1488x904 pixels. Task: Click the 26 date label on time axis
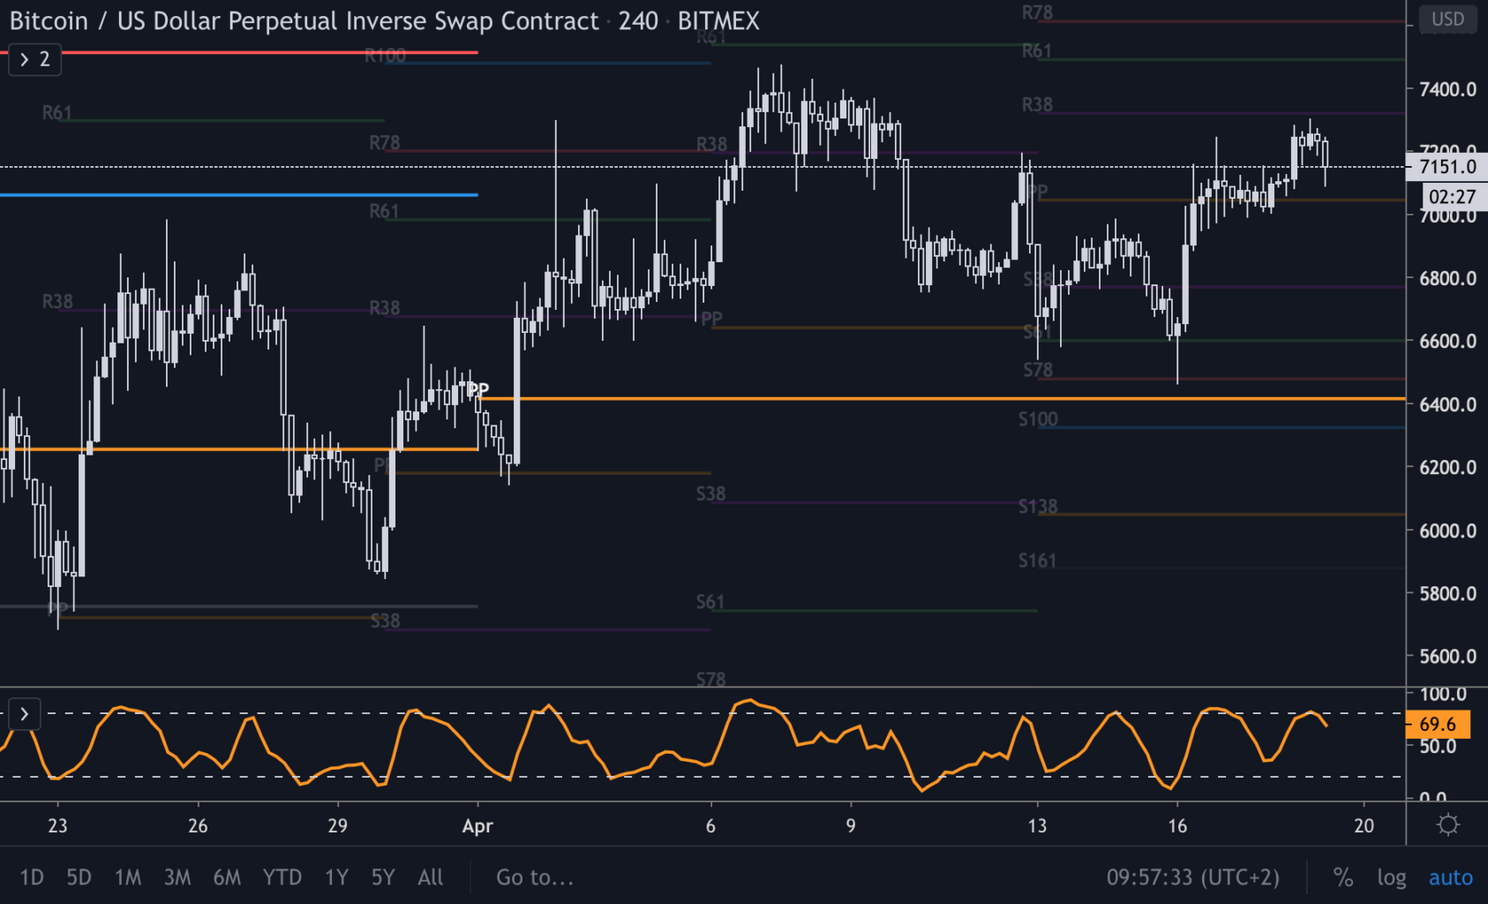tap(198, 826)
